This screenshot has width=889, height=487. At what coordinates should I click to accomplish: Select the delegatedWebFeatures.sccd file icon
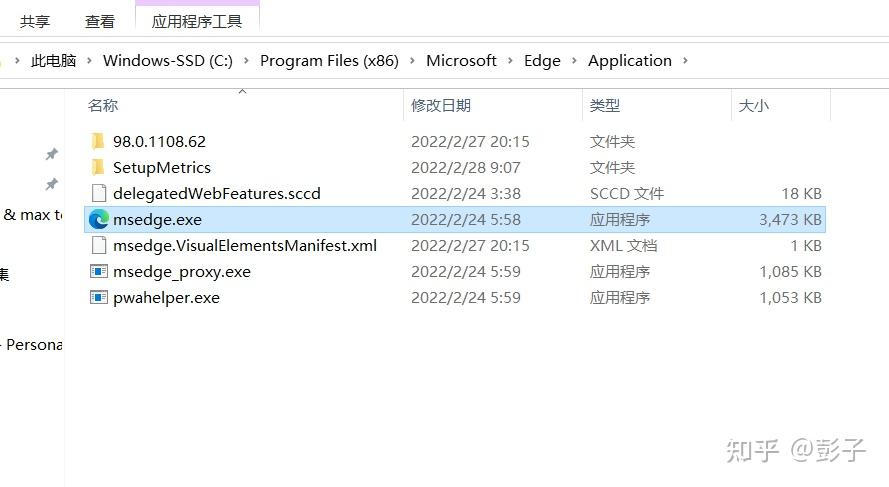coord(99,193)
